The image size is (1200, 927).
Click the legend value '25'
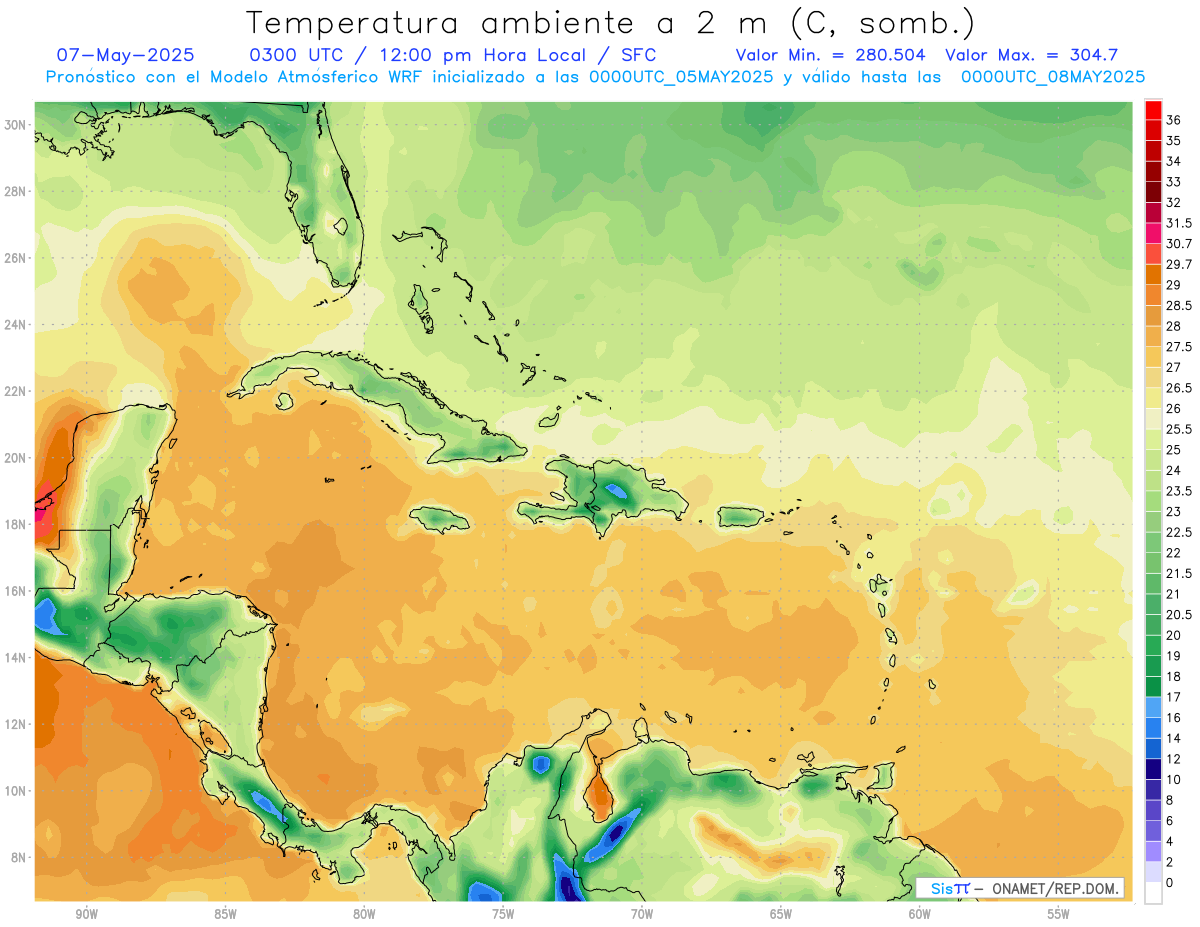(x=1174, y=450)
